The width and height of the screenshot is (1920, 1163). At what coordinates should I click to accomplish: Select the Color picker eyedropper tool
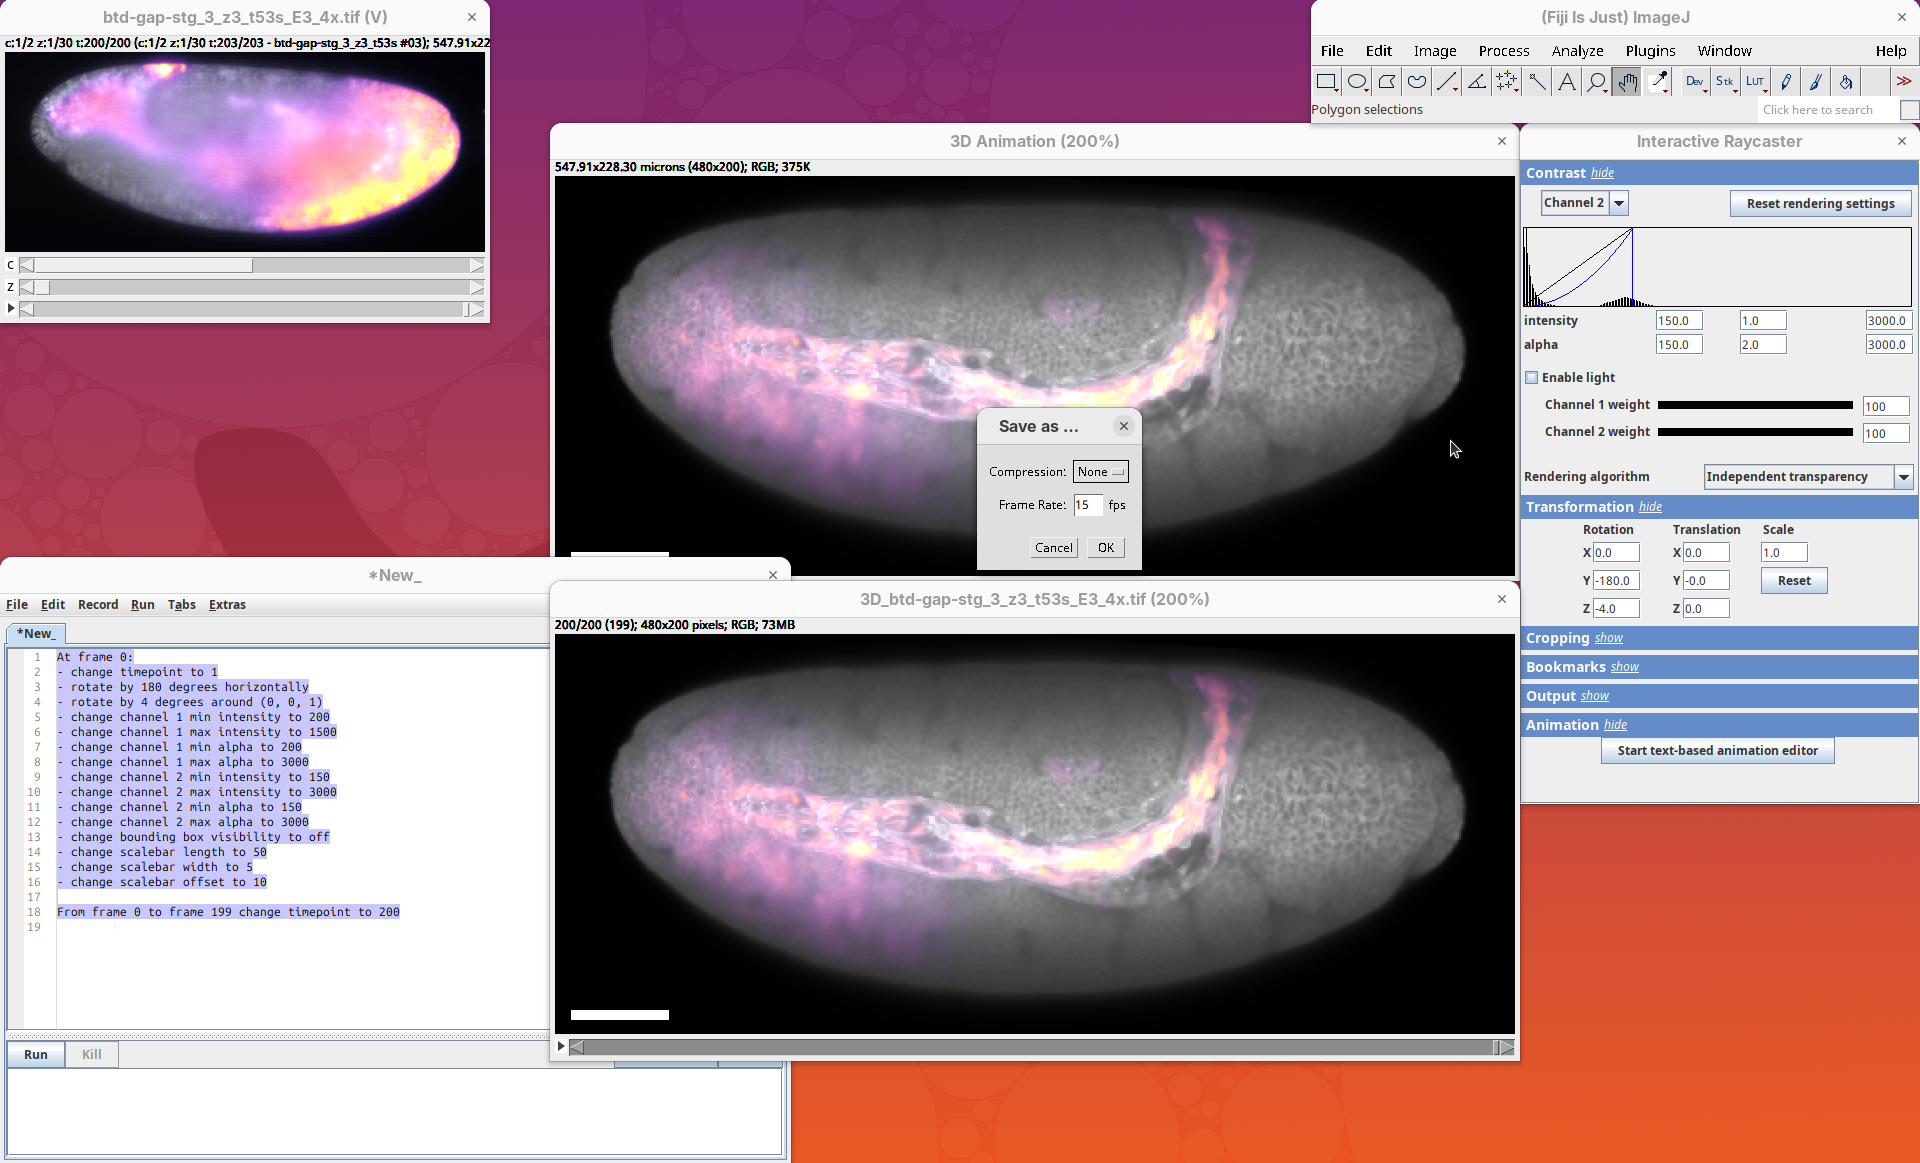coord(1658,82)
